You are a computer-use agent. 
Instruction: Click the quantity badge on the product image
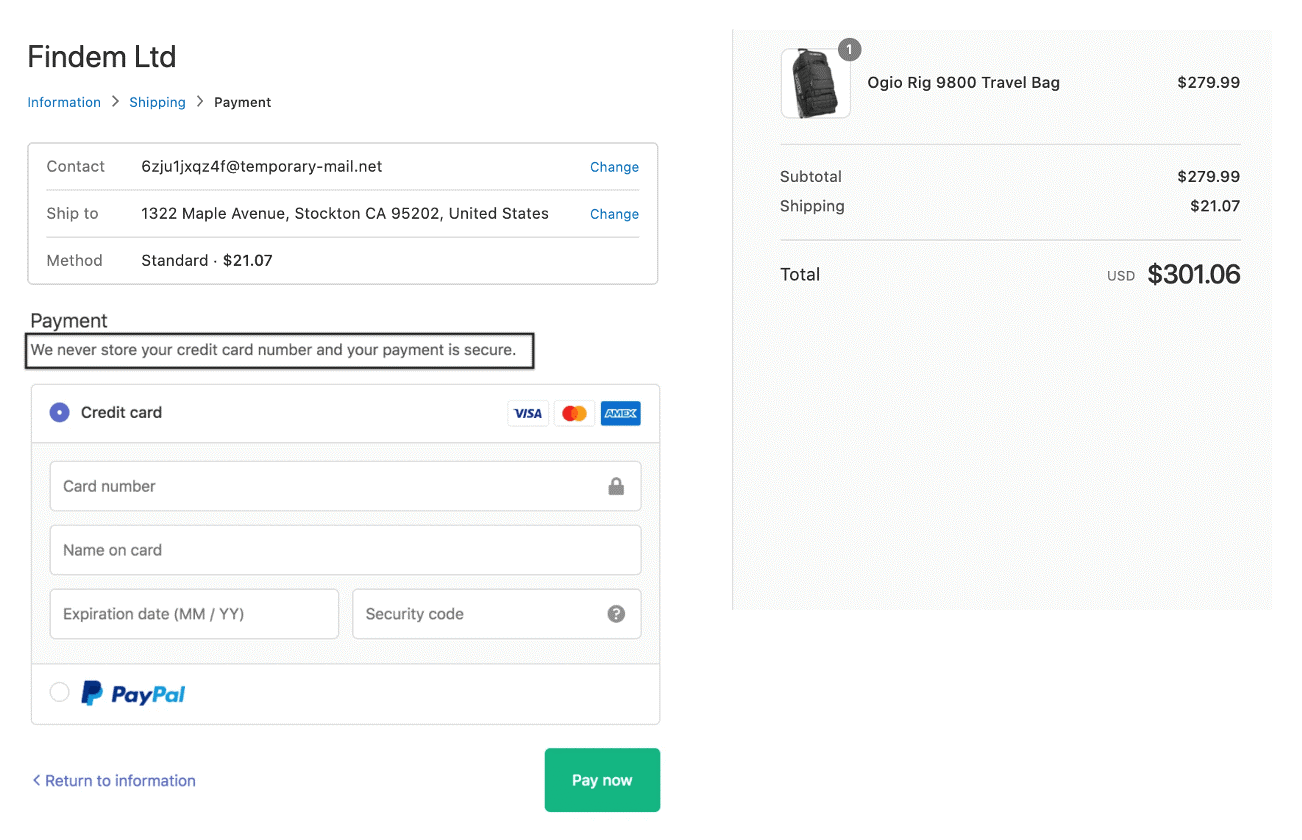(x=849, y=49)
